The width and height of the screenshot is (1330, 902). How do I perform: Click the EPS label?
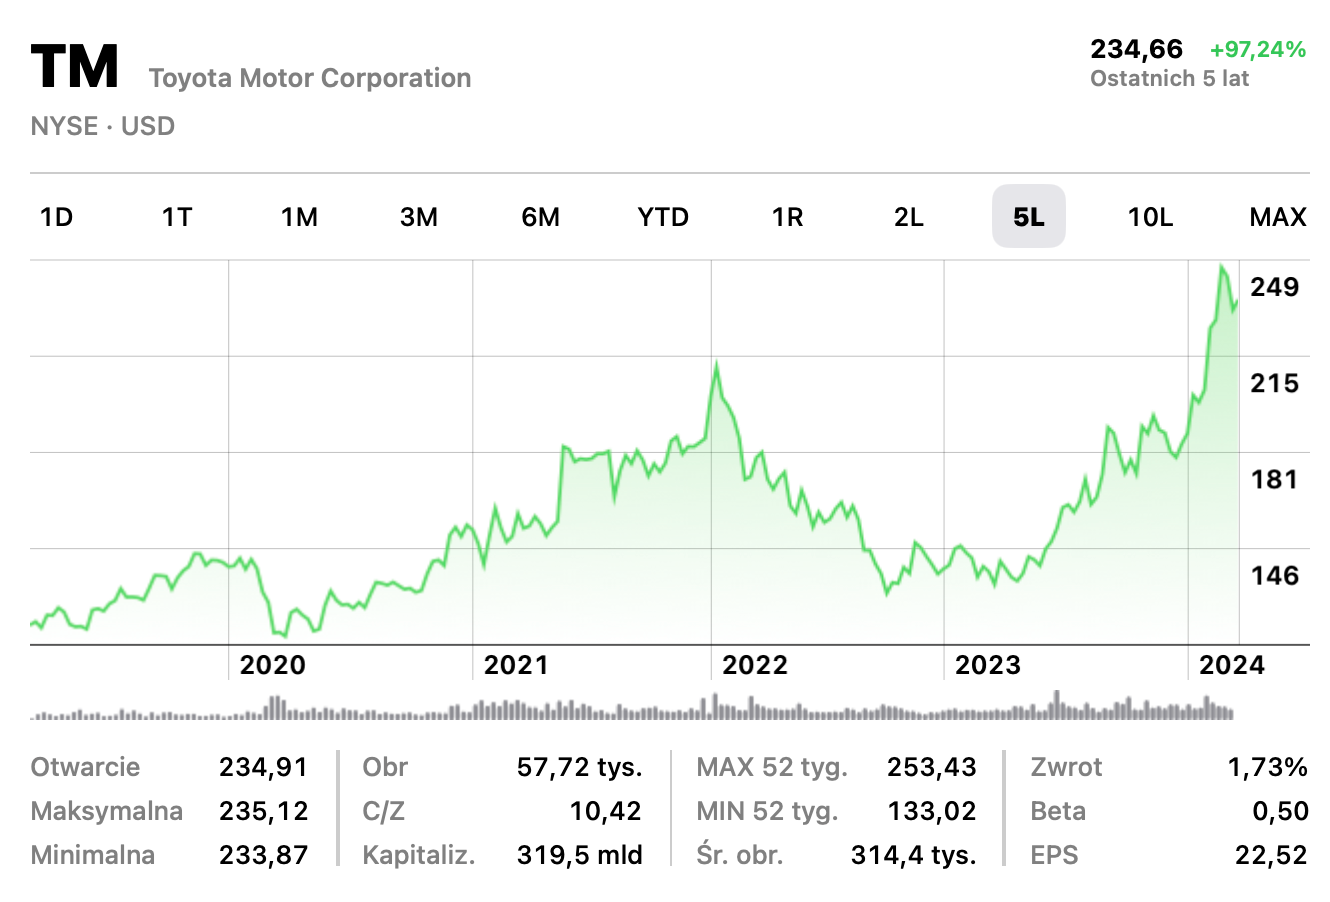(1055, 855)
